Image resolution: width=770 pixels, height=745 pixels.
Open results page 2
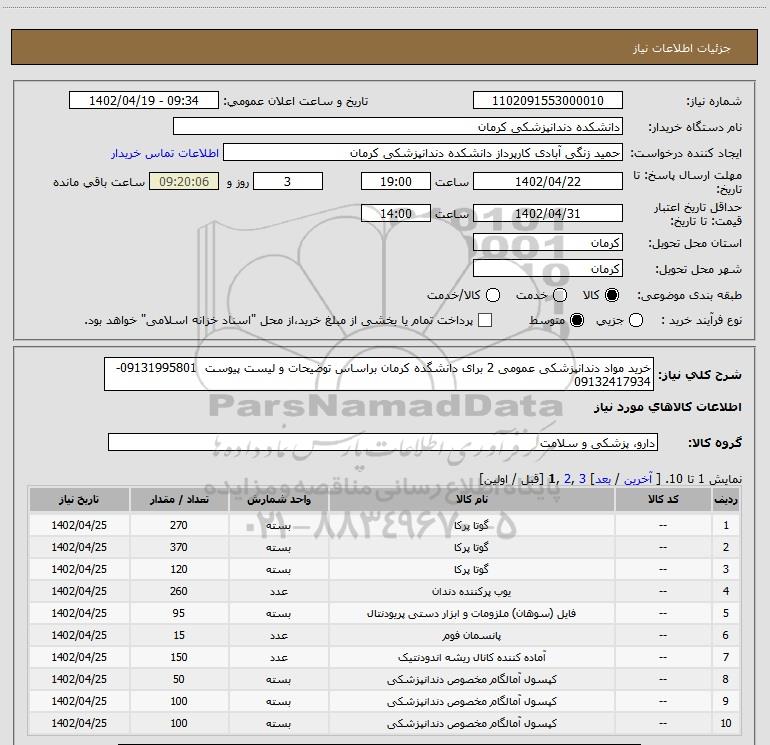[x=568, y=479]
